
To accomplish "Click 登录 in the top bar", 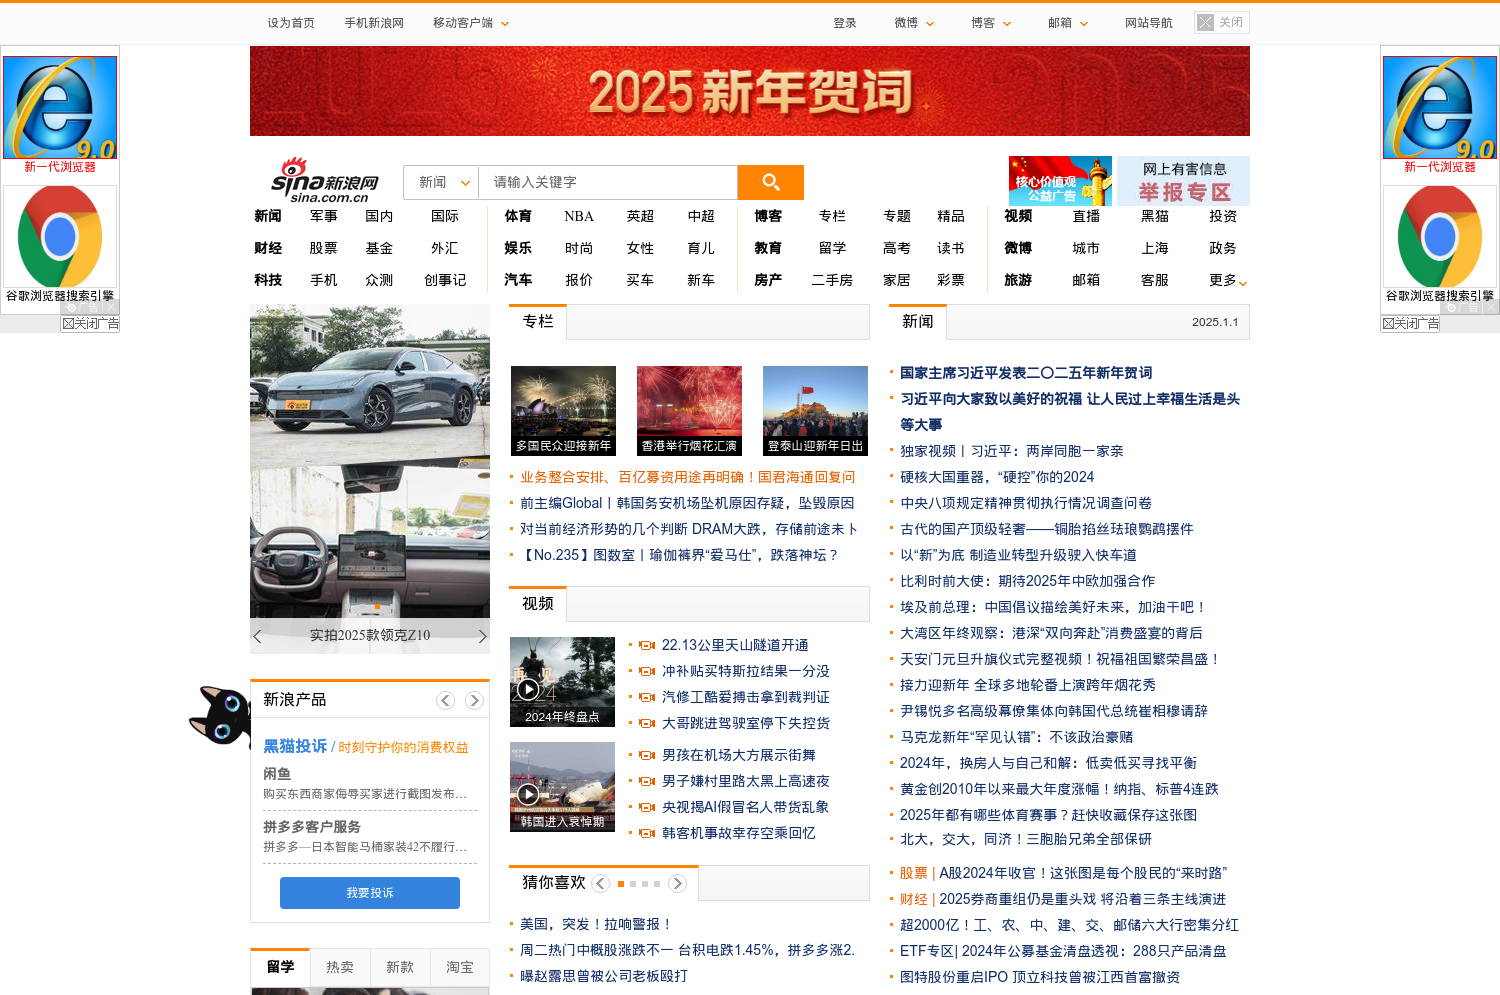I will [845, 23].
